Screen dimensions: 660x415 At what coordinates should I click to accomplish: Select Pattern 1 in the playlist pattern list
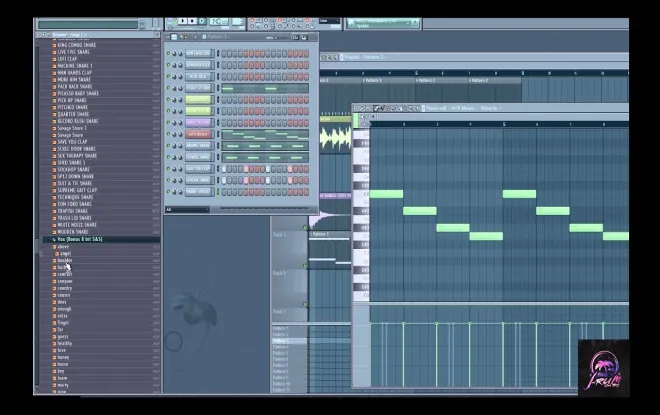pyautogui.click(x=281, y=328)
